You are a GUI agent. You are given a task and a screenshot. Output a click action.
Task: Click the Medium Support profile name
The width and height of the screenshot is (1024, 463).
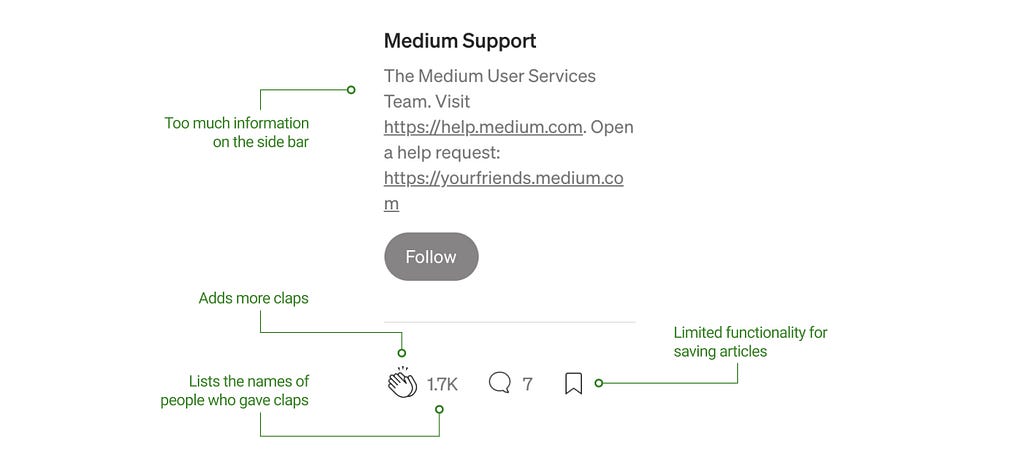(460, 40)
